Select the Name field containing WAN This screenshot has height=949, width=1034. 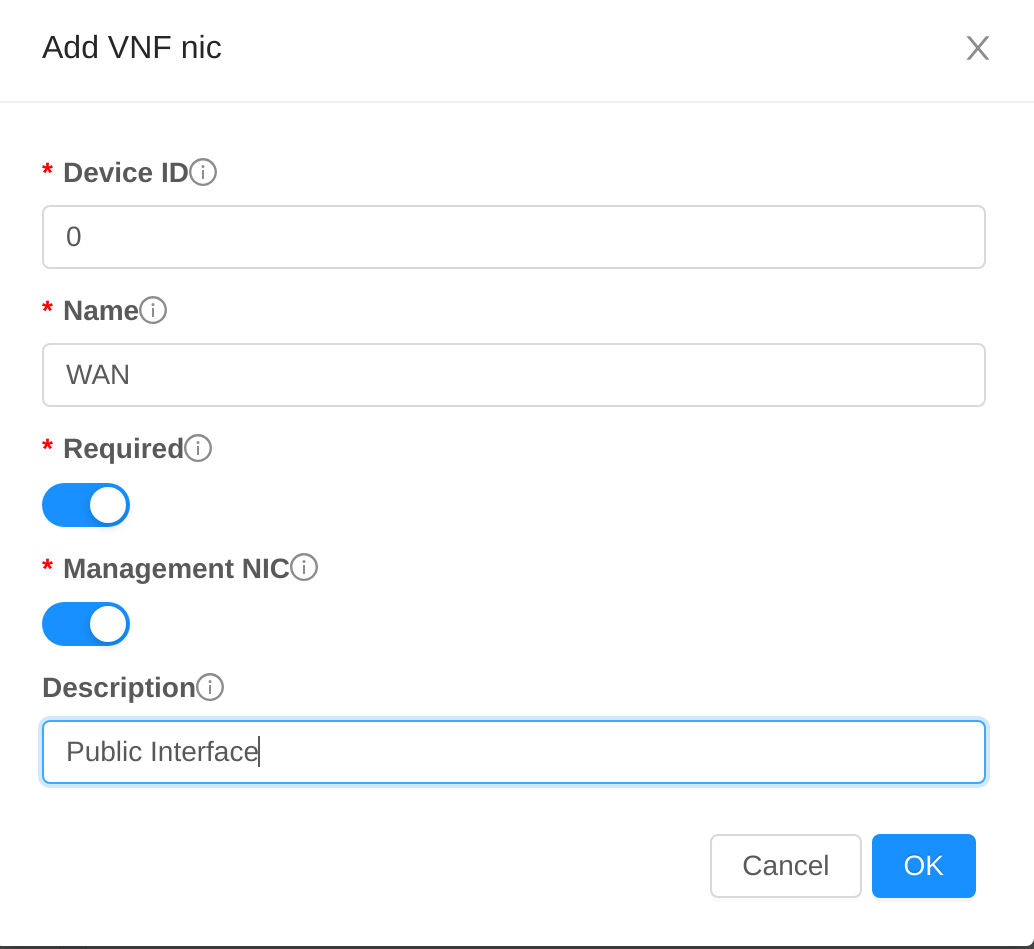click(x=513, y=375)
